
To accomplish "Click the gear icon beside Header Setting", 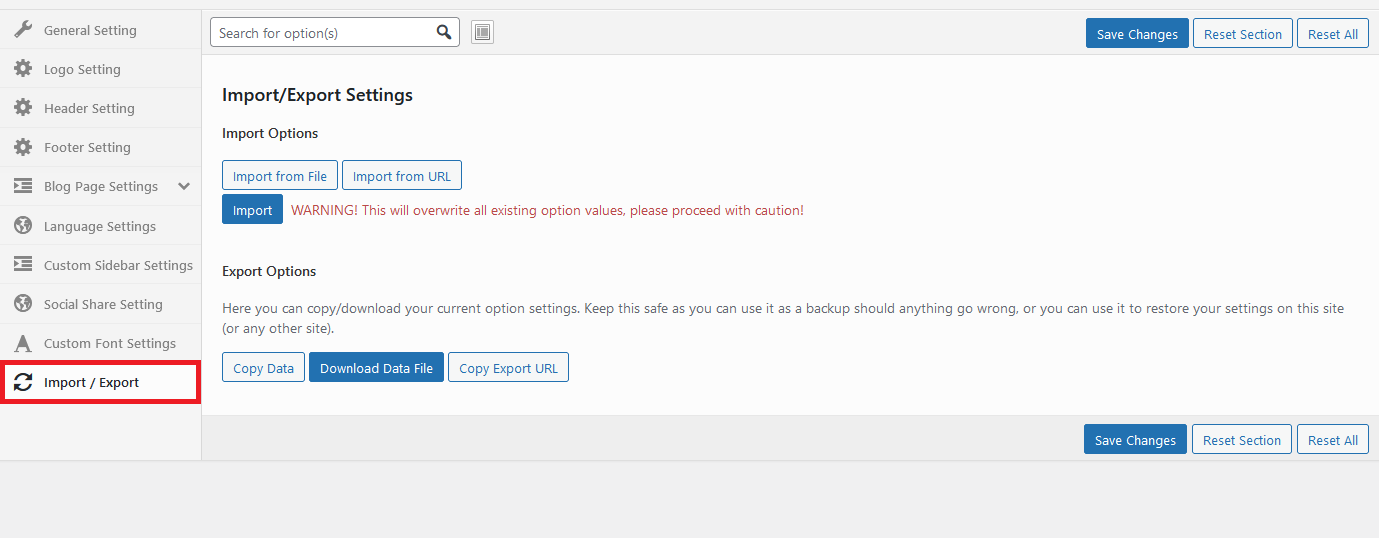I will coord(23,108).
